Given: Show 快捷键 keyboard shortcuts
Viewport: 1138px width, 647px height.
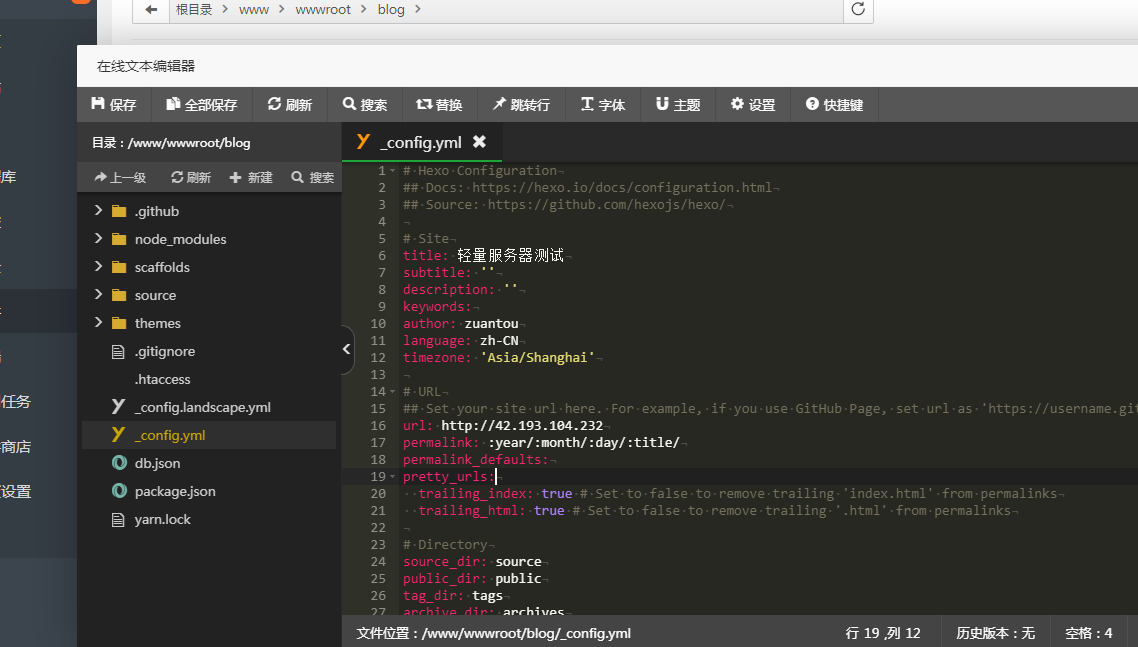Looking at the screenshot, I should 835,105.
